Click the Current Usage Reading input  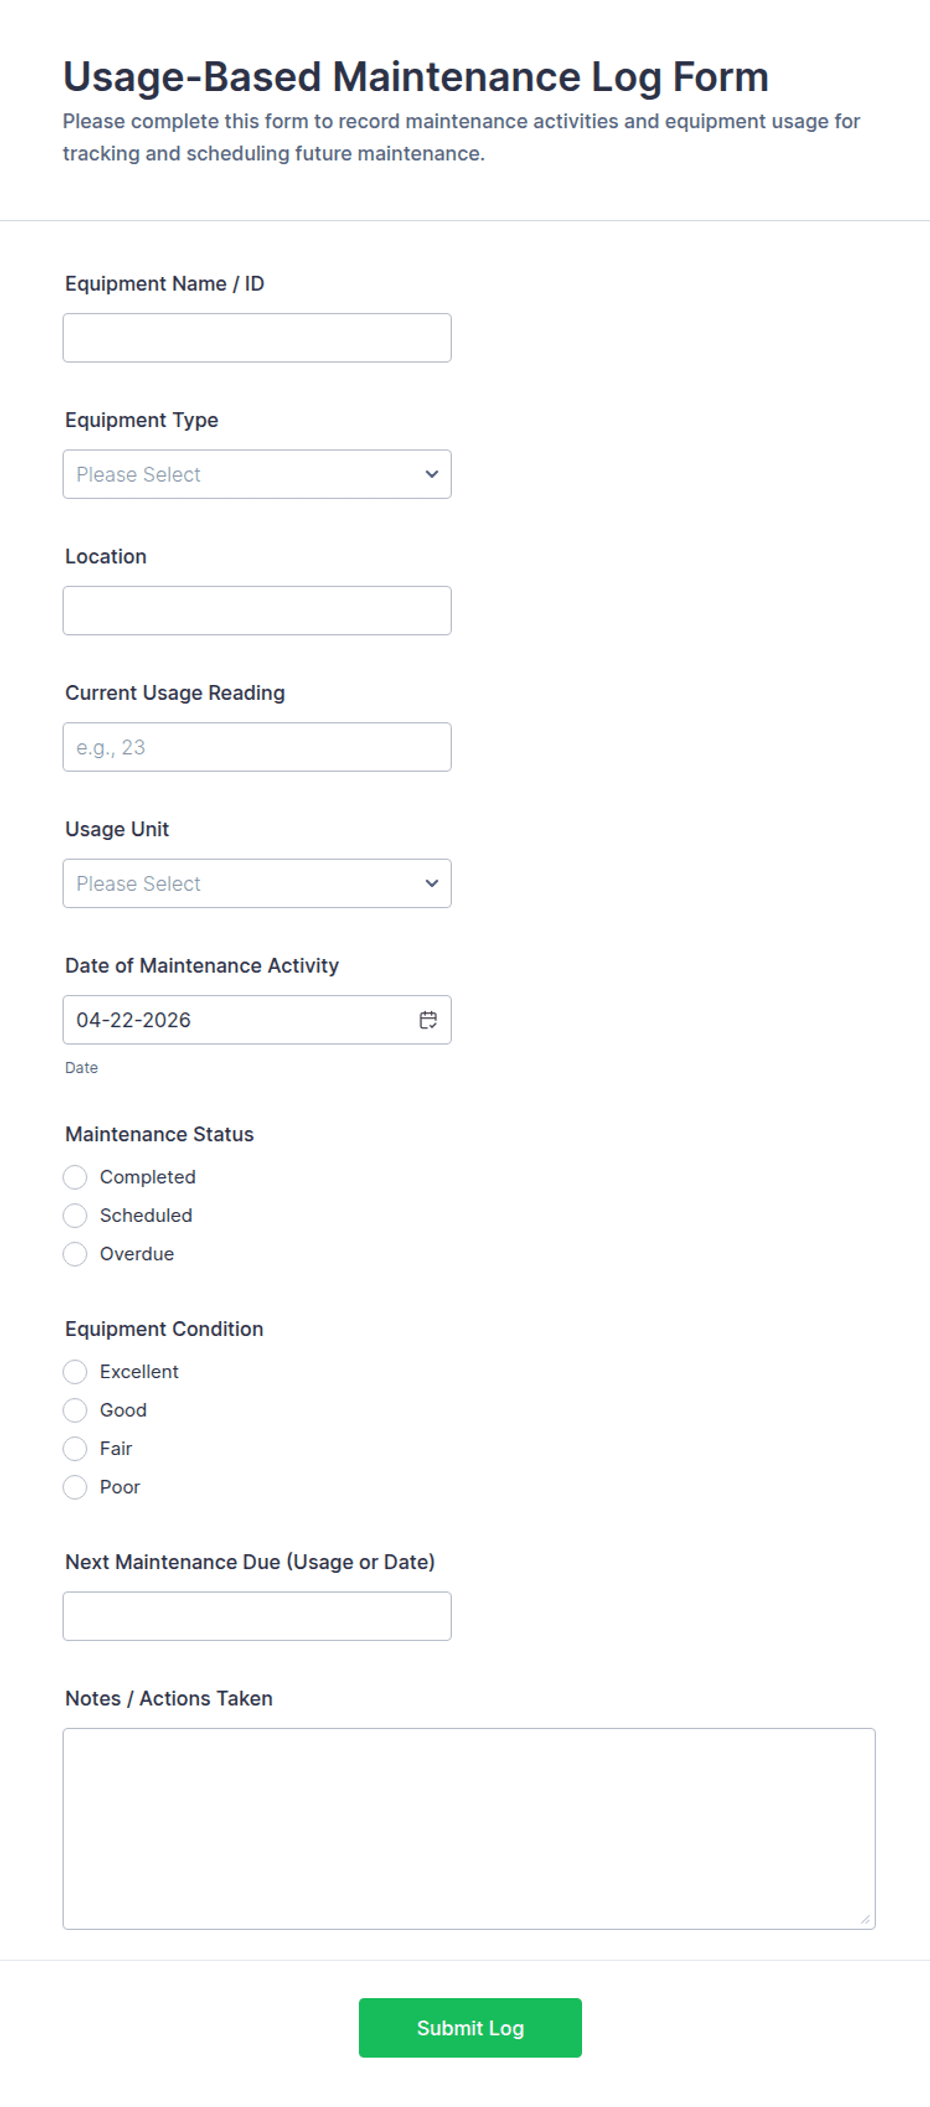pos(257,747)
